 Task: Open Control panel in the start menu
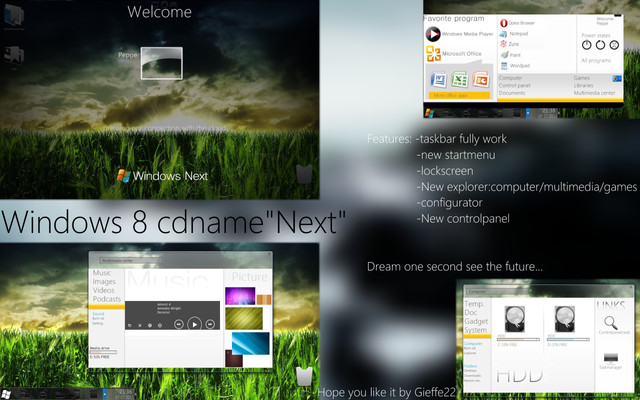[x=514, y=85]
